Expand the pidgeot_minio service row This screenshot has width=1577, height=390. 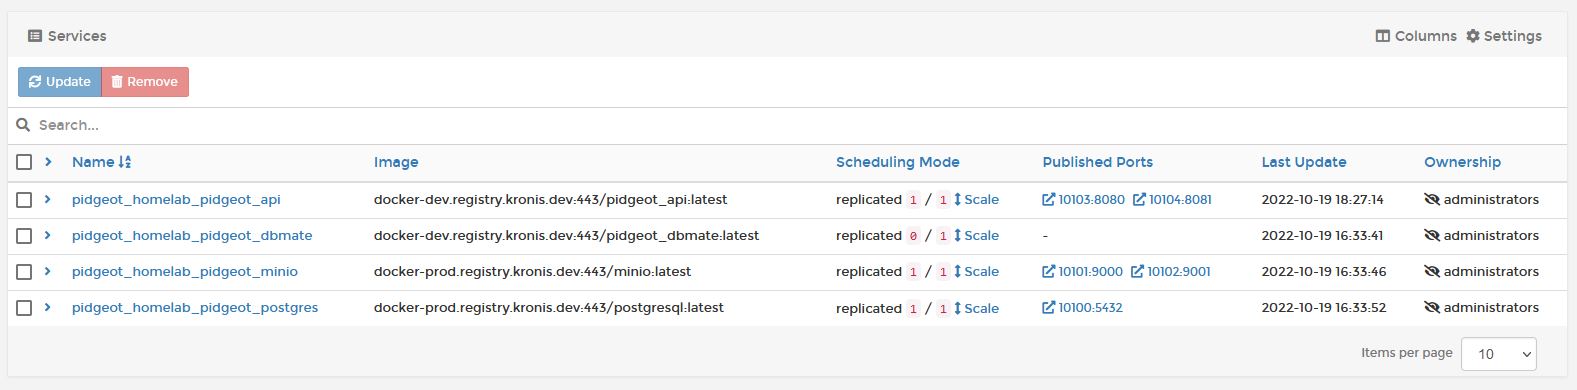pos(47,271)
